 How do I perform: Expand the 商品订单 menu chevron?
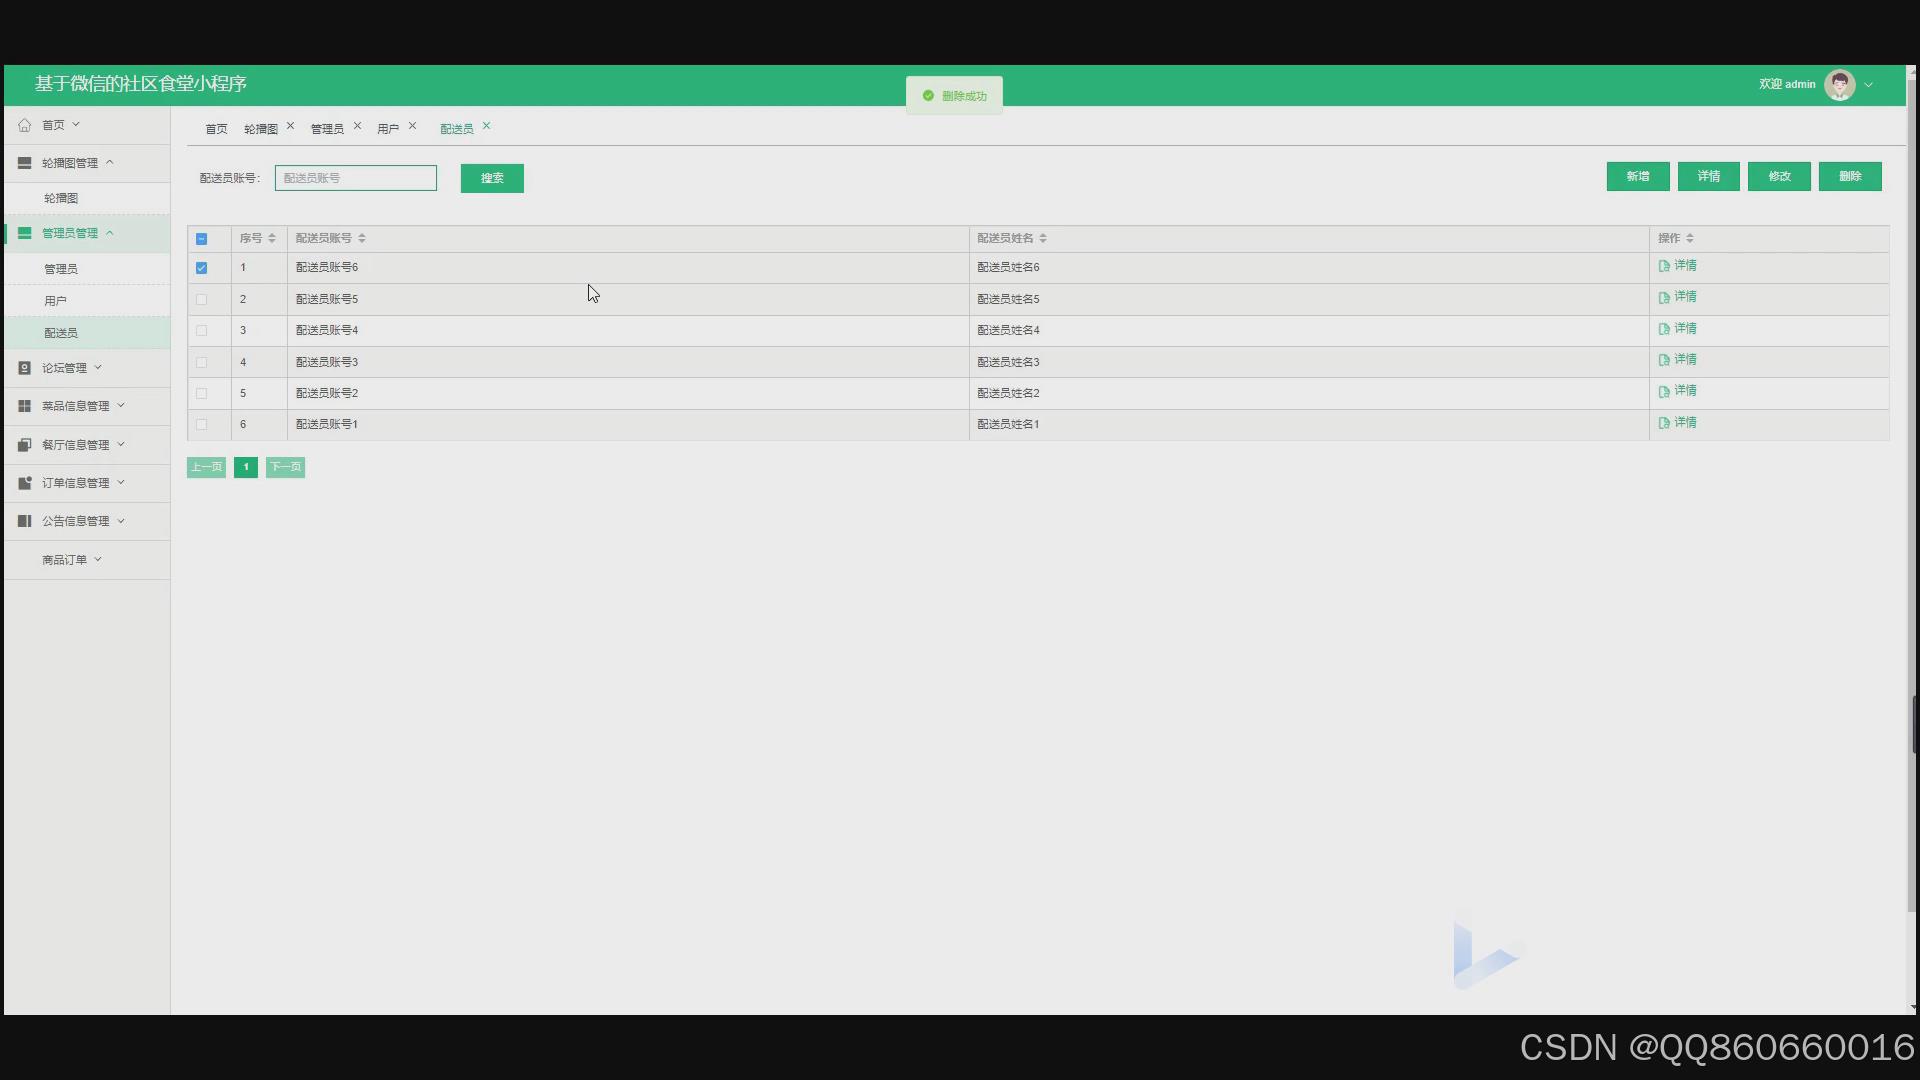pyautogui.click(x=98, y=560)
